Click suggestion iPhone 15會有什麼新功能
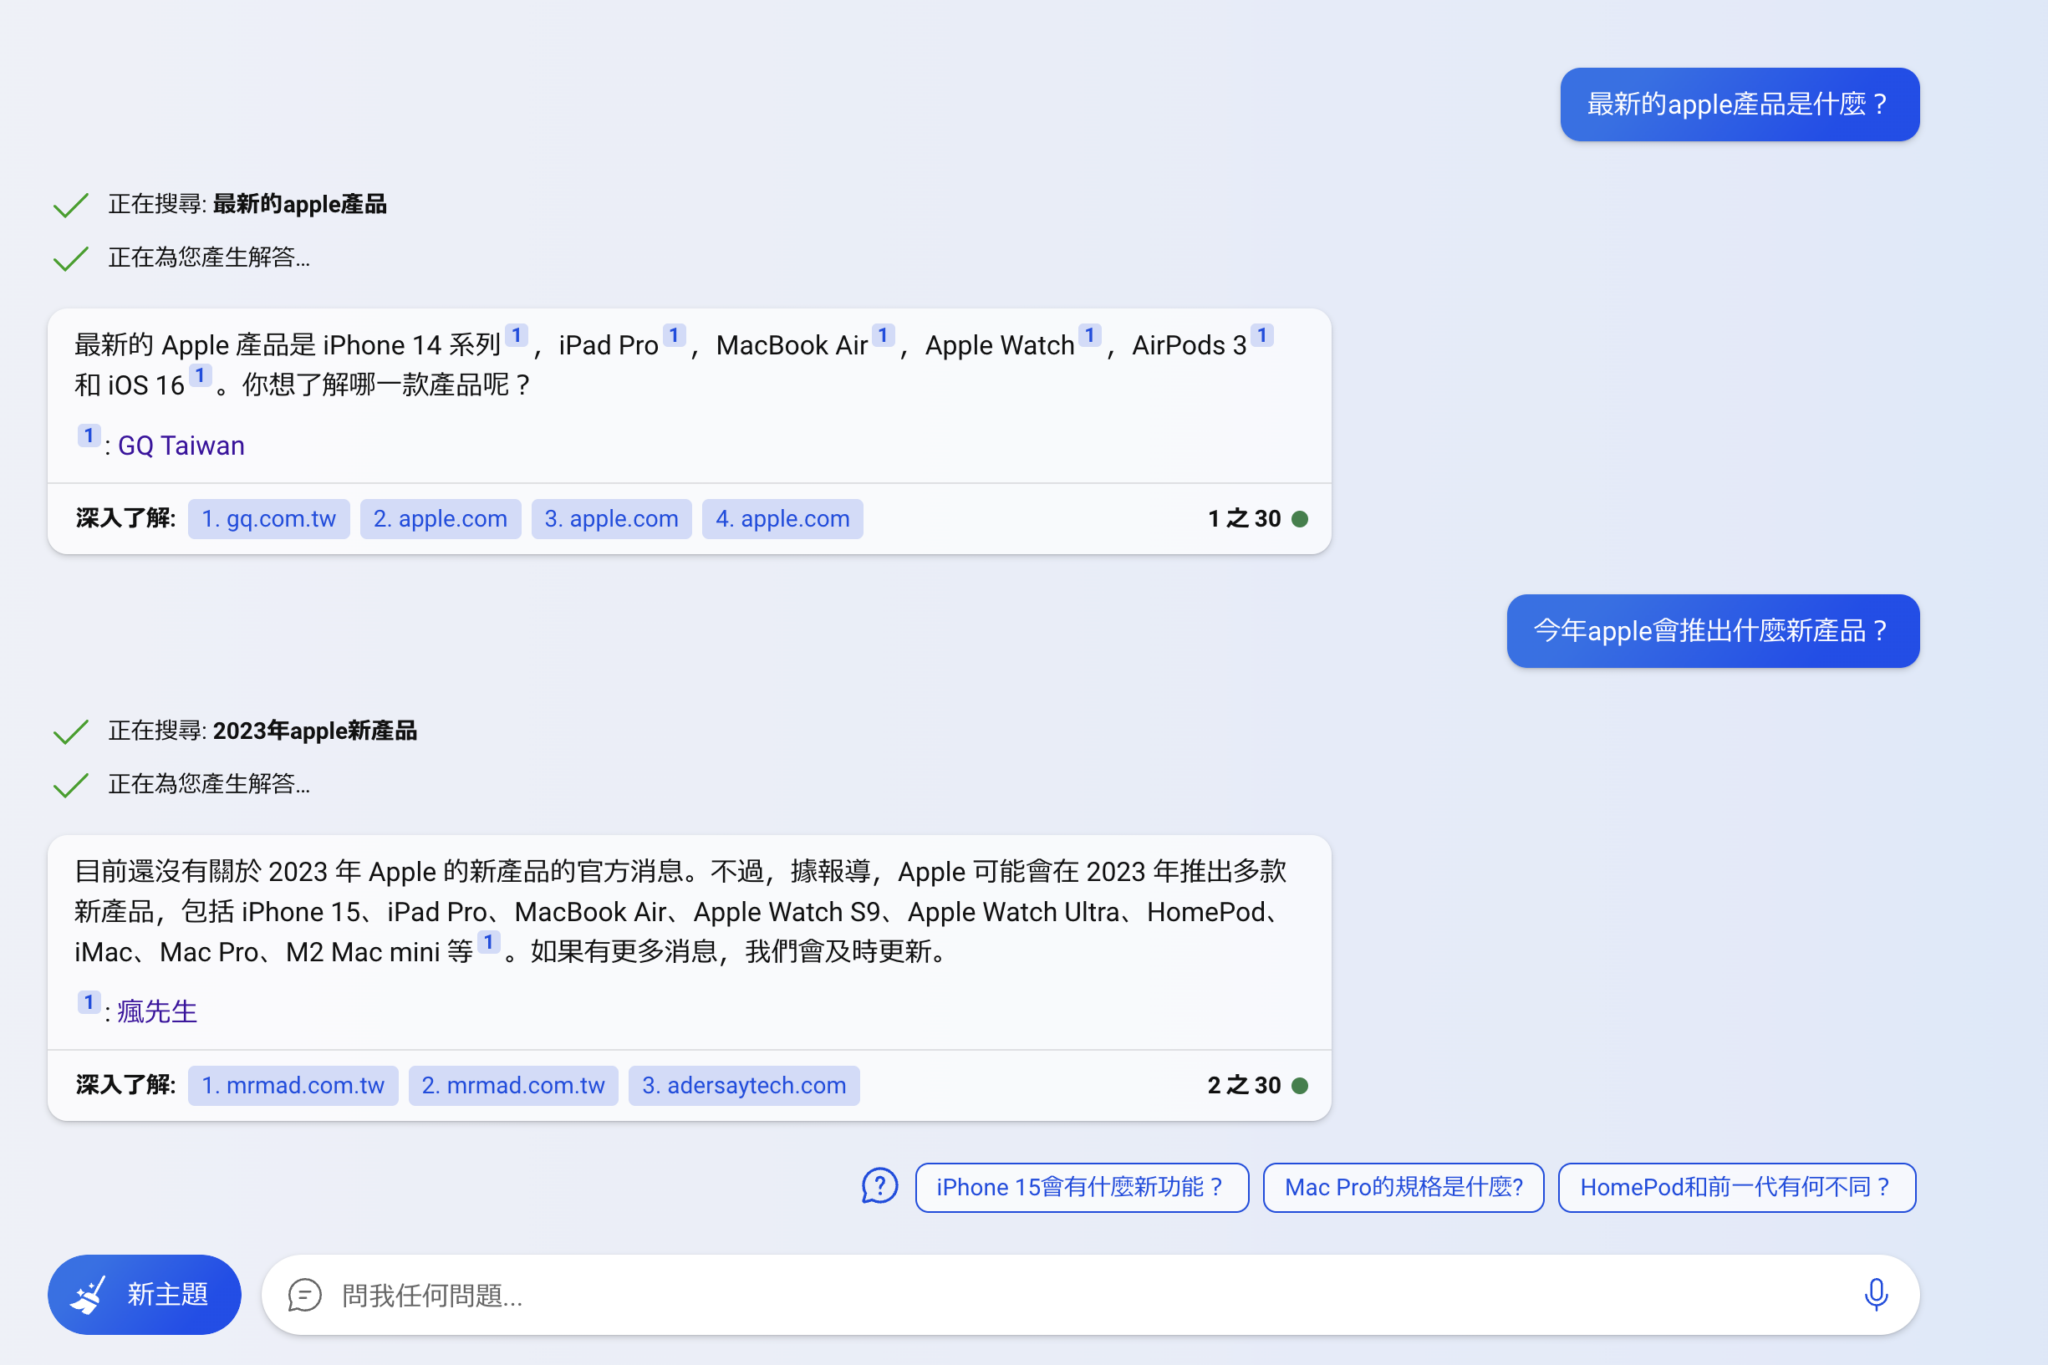The width and height of the screenshot is (2048, 1365). [1081, 1187]
